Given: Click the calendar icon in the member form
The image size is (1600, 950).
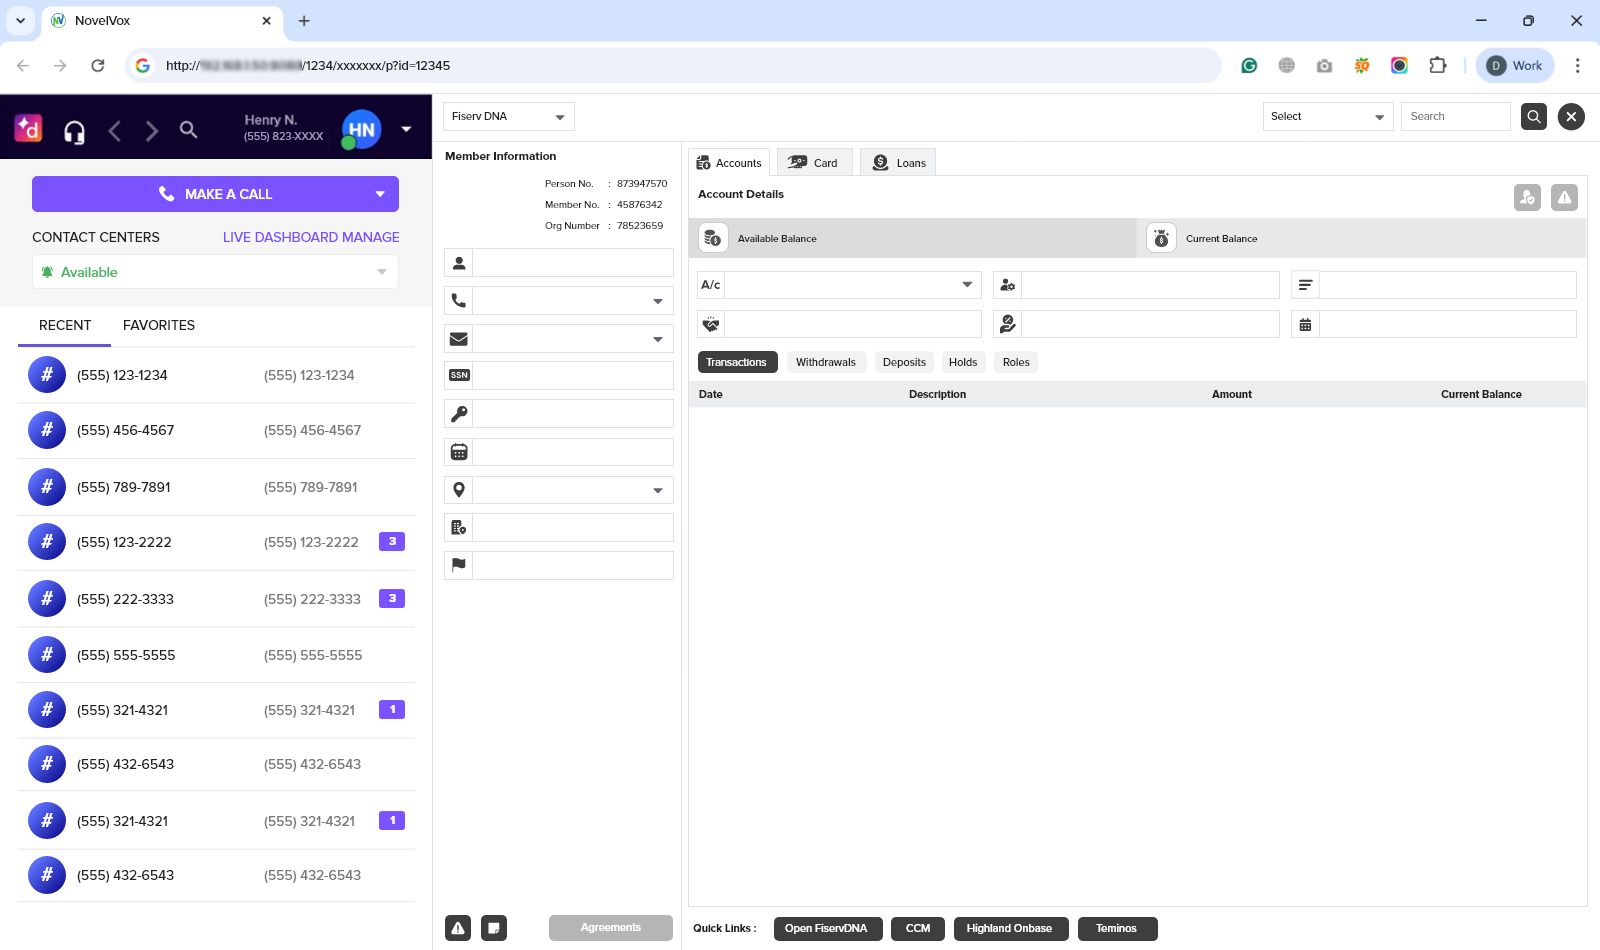Looking at the screenshot, I should pyautogui.click(x=459, y=452).
